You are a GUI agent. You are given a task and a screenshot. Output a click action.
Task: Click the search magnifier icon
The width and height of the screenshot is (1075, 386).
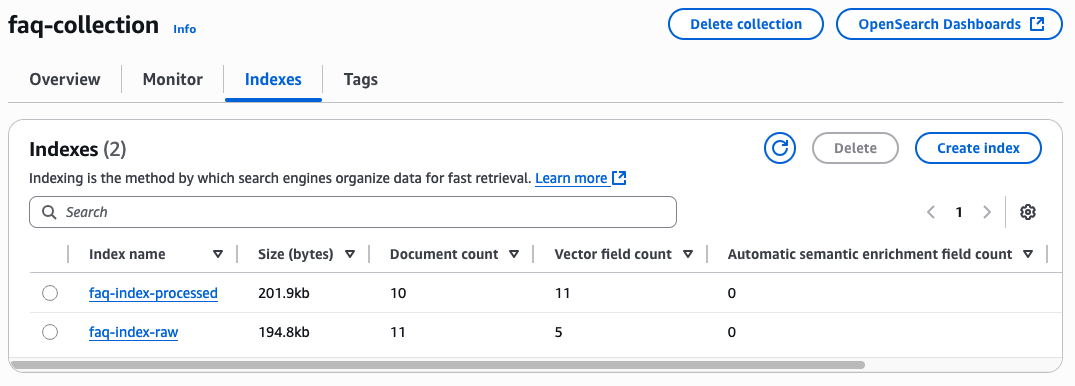pos(49,213)
